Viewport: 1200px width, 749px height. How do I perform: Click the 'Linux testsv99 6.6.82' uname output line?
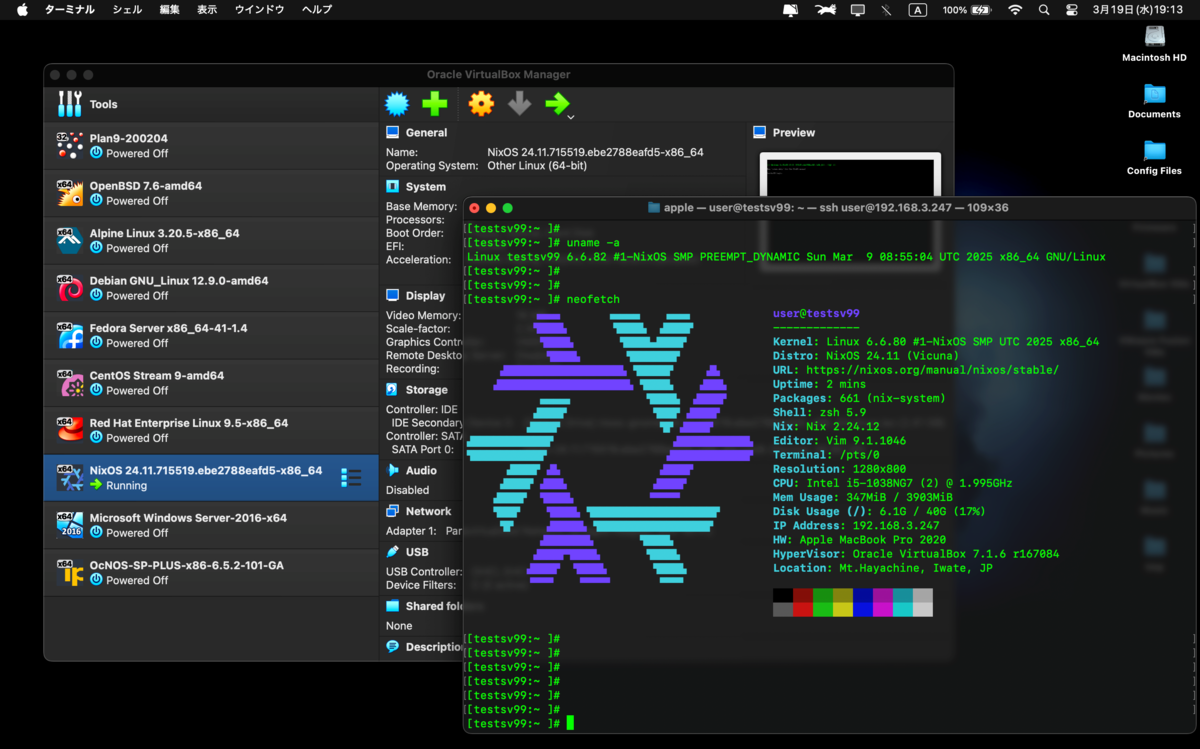point(786,257)
